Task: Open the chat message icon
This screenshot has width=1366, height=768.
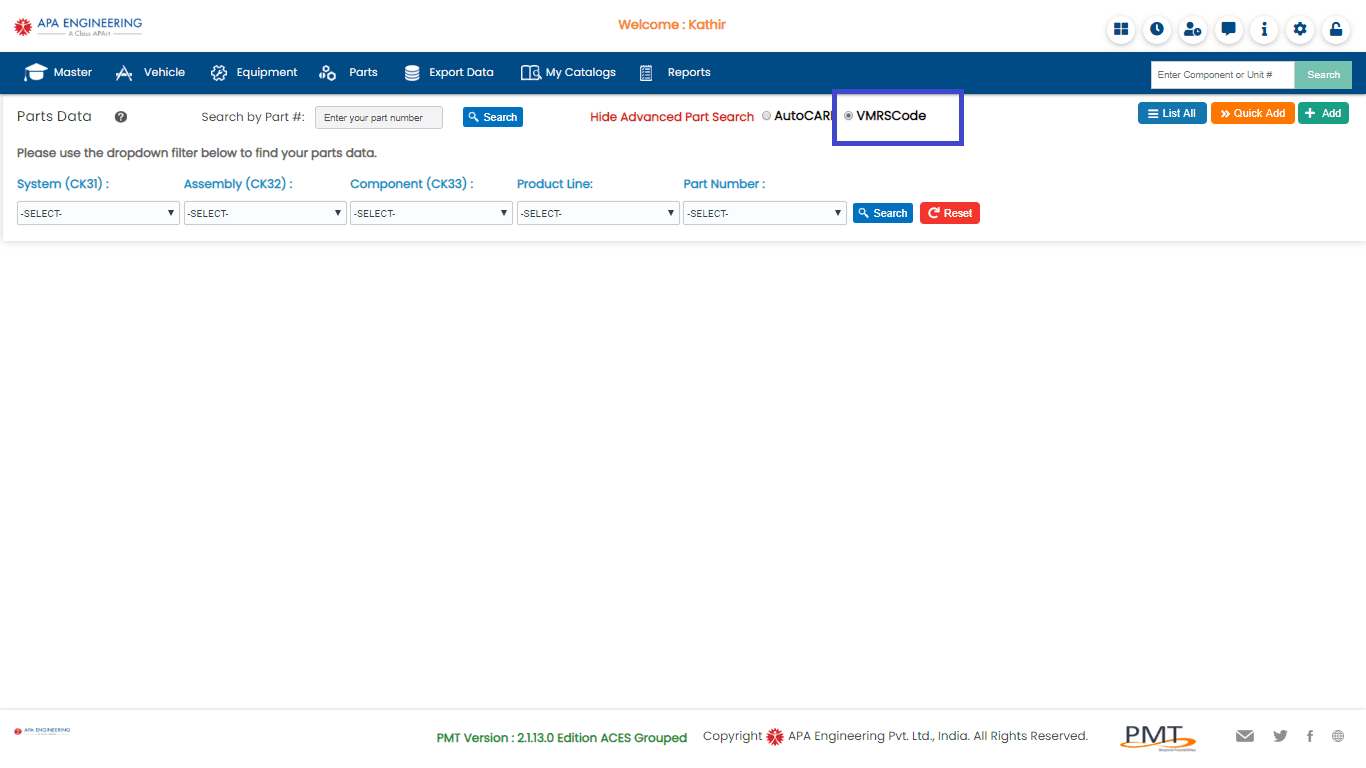Action: 1228,29
